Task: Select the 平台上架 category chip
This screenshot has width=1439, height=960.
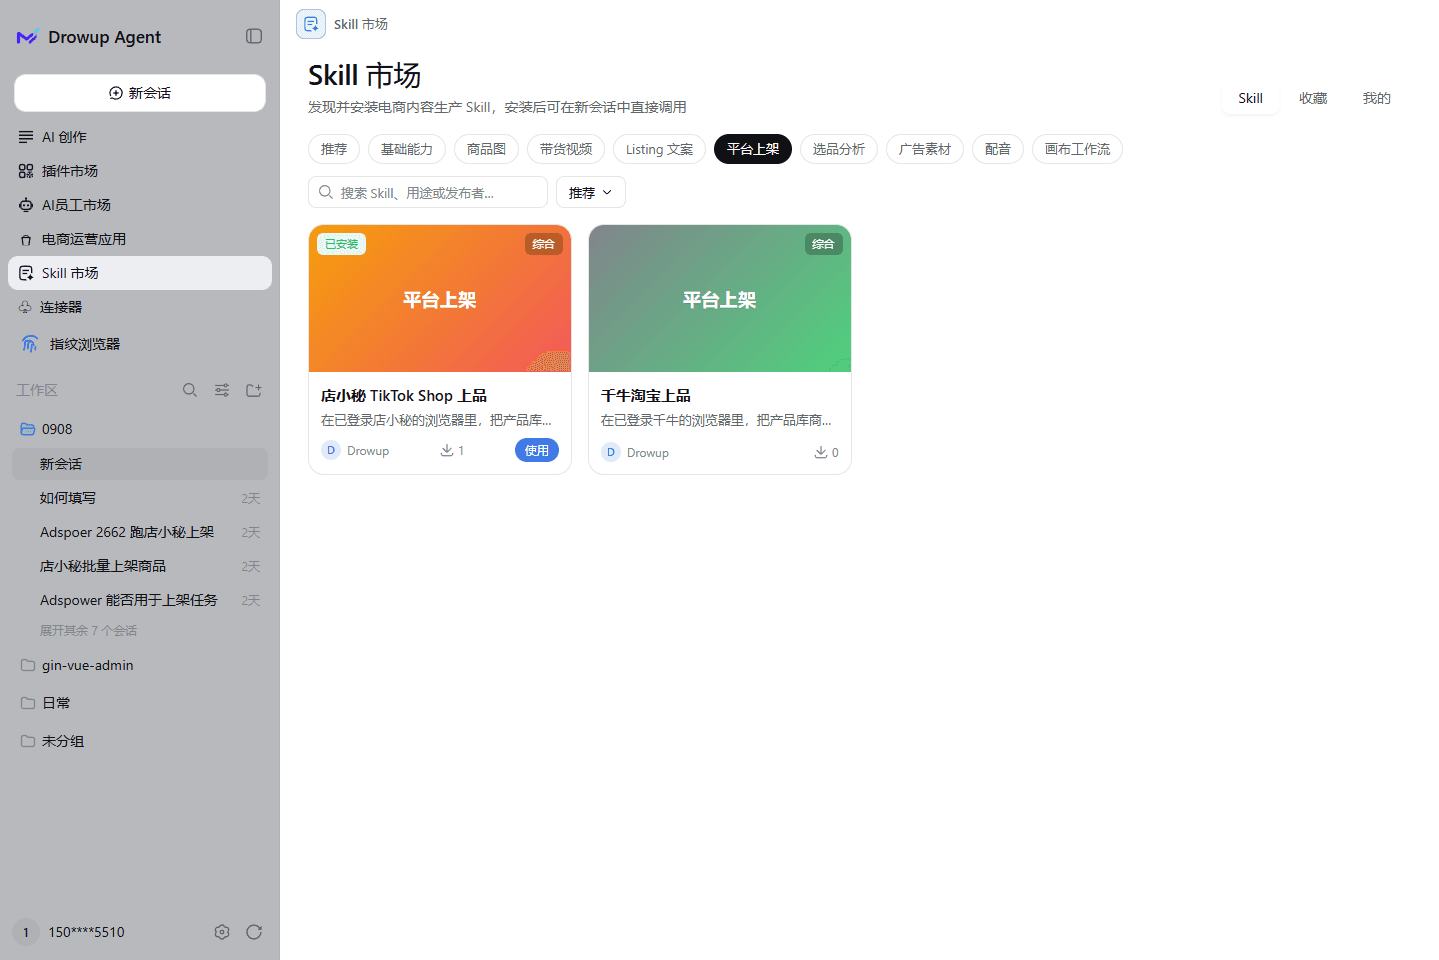Action: 753,149
